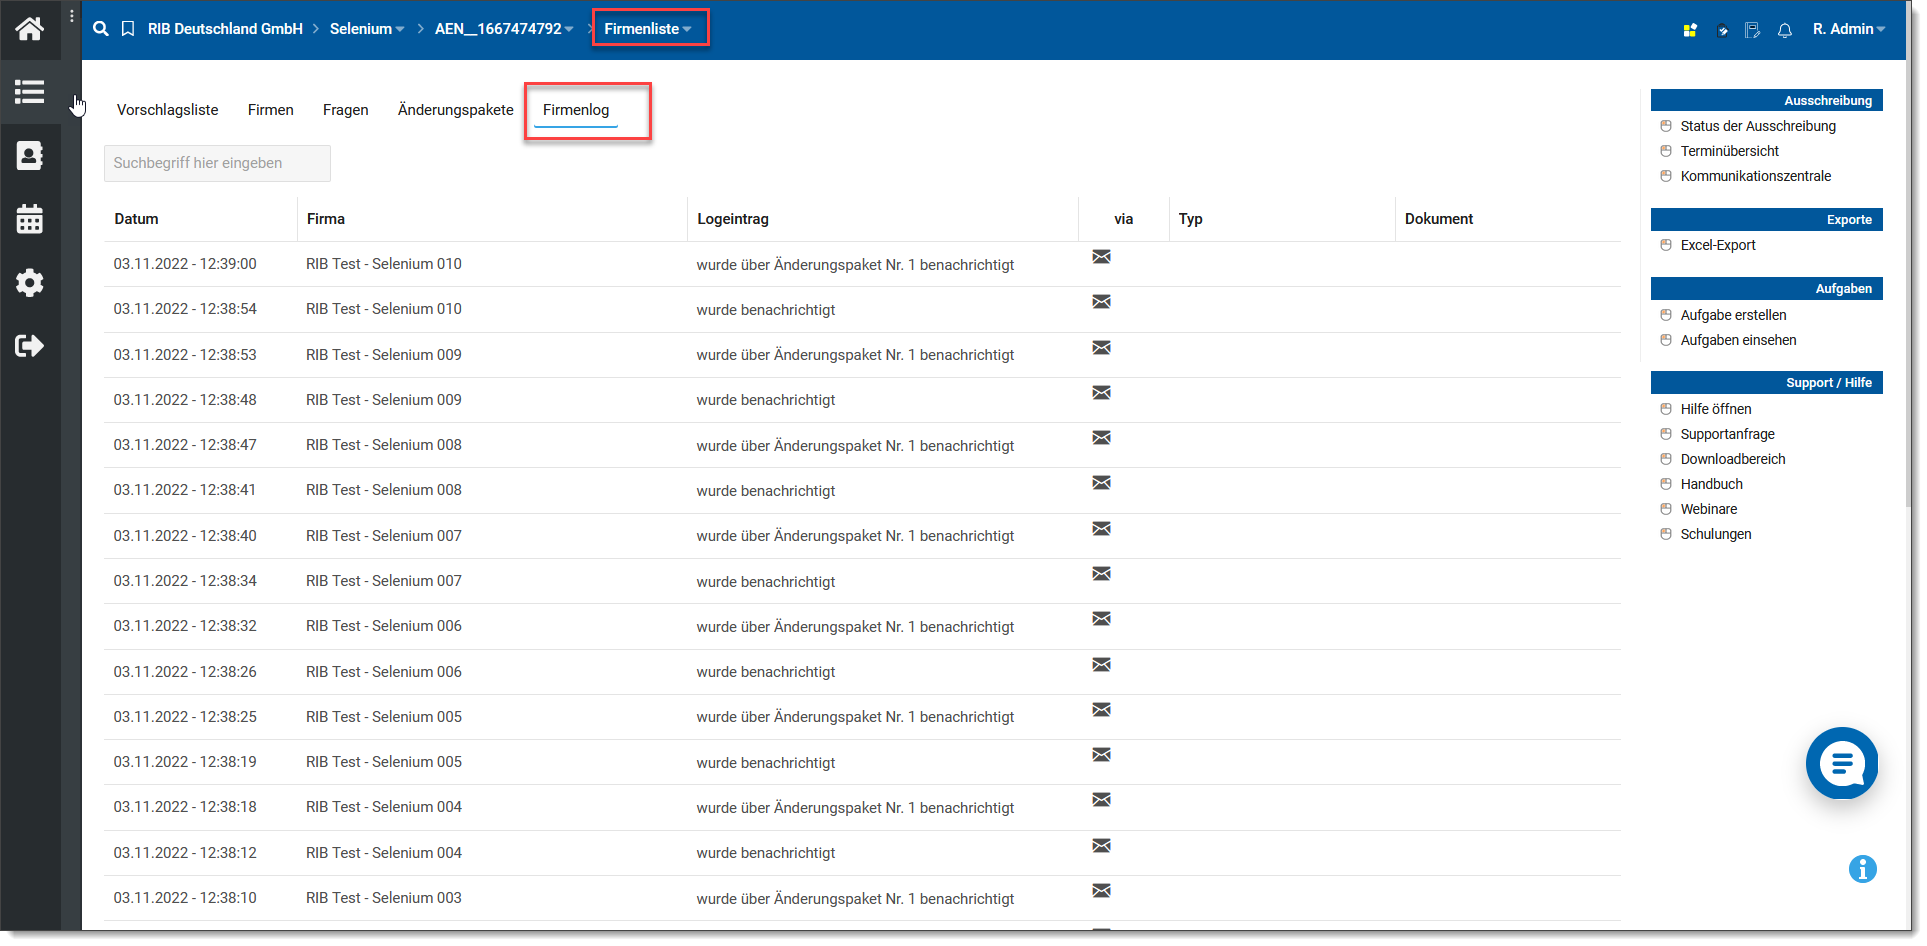Click mail icon for 12:38:54 entry
This screenshot has height=946, width=1927.
[1102, 302]
